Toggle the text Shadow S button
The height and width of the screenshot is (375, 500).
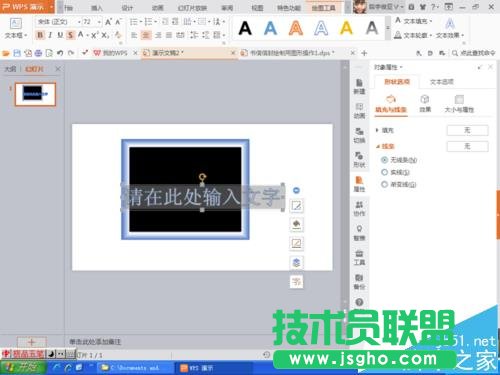[70, 35]
